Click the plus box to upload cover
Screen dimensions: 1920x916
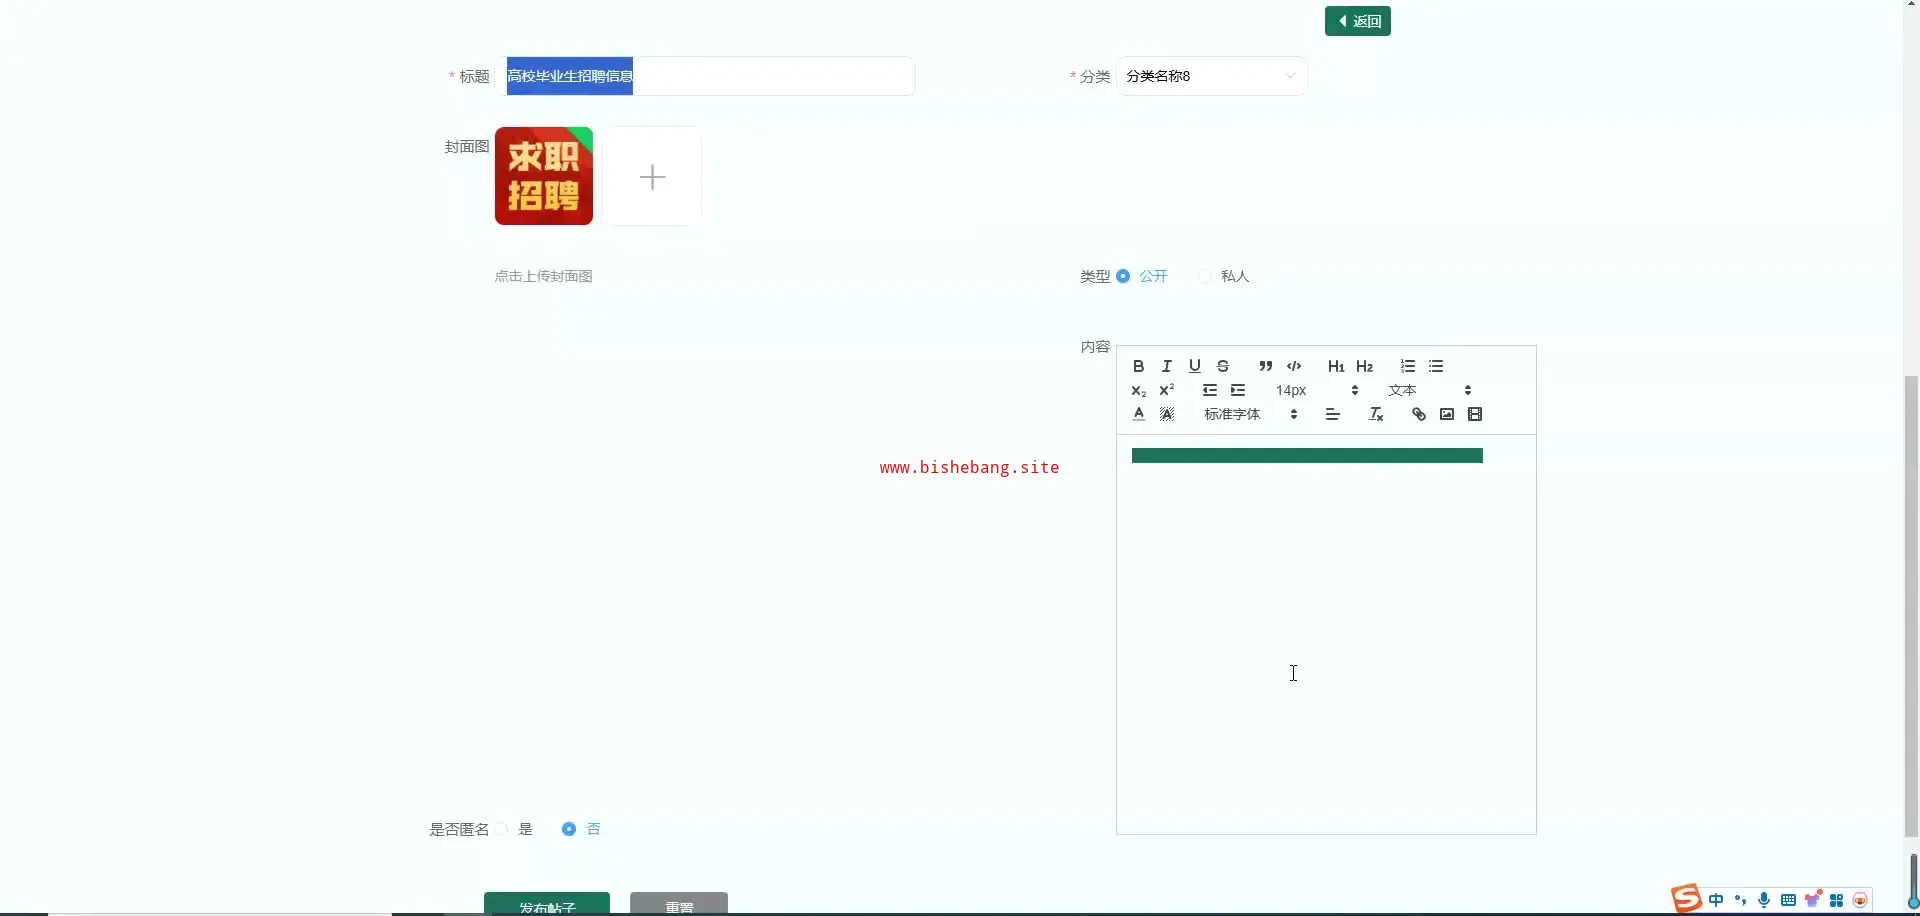click(x=652, y=177)
